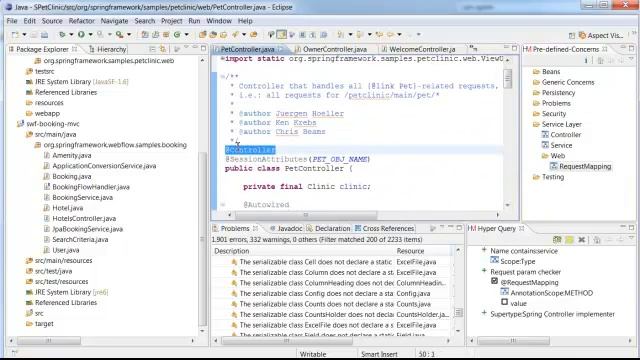Collapse all in Package Explorer
640x360 pixels.
152,49
